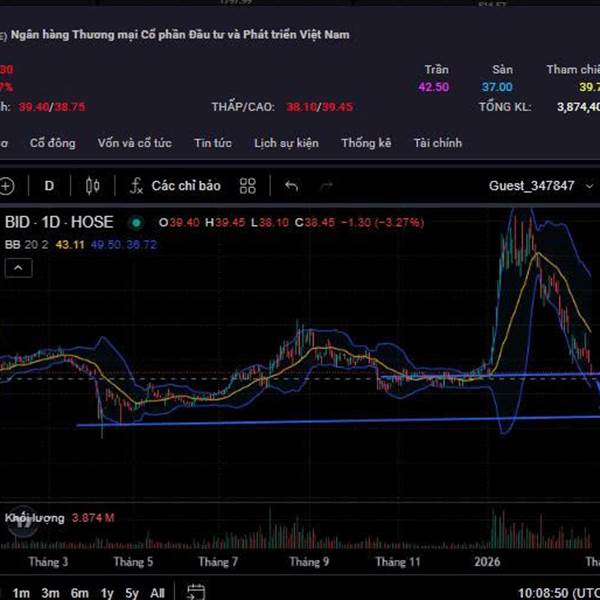
Task: Click the Khối lượng volume legend
Action: click(x=34, y=518)
